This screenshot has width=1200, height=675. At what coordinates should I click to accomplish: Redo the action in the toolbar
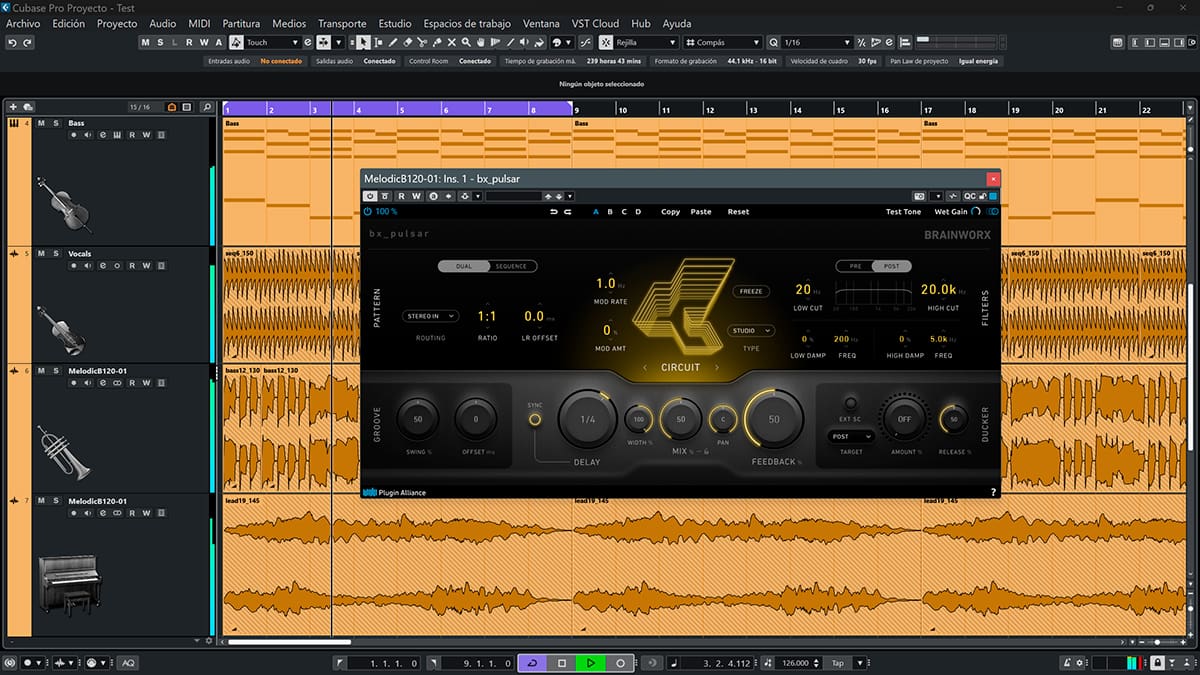(x=27, y=42)
